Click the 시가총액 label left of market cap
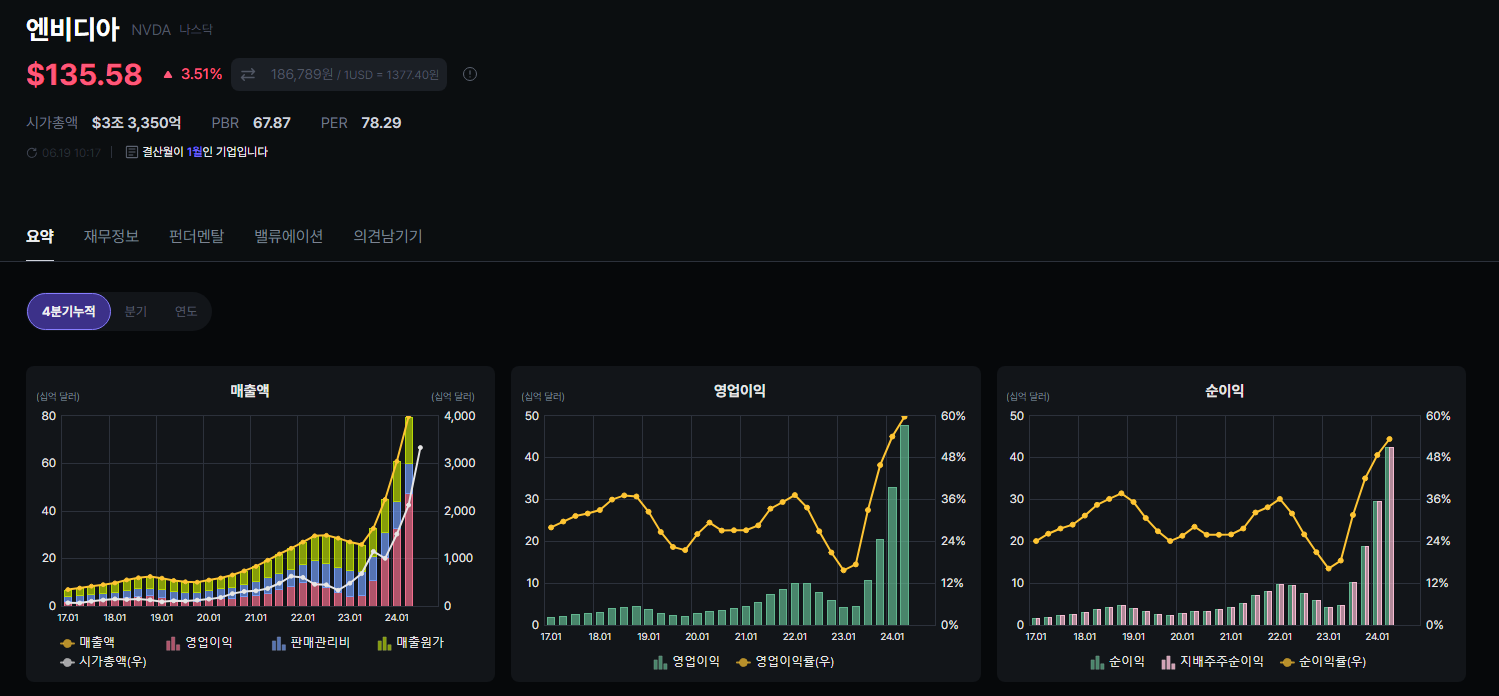 pyautogui.click(x=52, y=123)
